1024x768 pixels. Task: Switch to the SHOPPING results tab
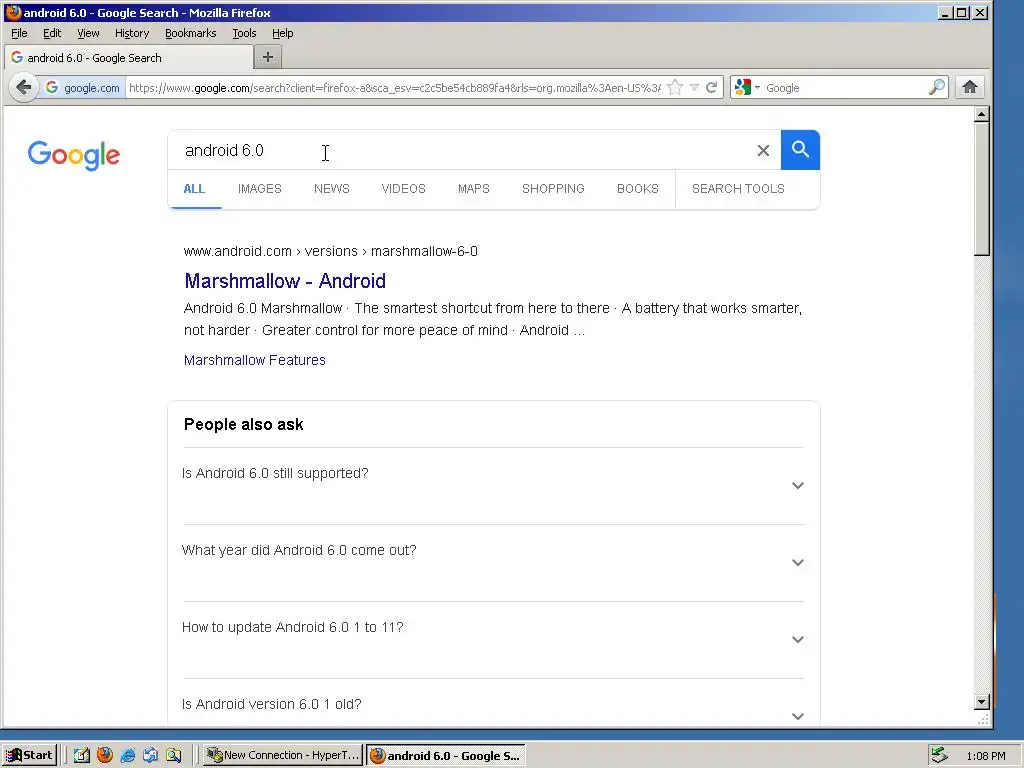click(553, 189)
